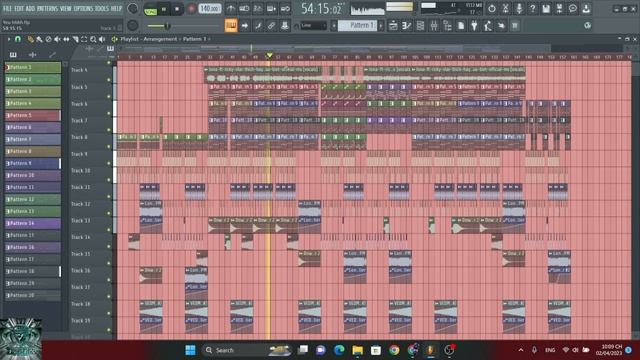Open the audio editor scissors icon
Image resolution: width=640 pixels, height=360 pixels.
pyautogui.click(x=505, y=8)
